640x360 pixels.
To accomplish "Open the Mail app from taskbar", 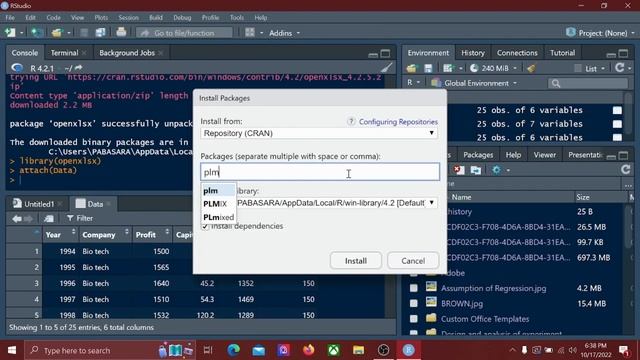I will click(x=258, y=350).
